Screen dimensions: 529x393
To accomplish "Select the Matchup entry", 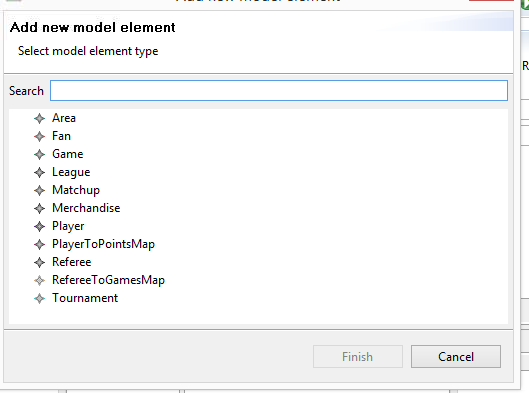I will 76,190.
